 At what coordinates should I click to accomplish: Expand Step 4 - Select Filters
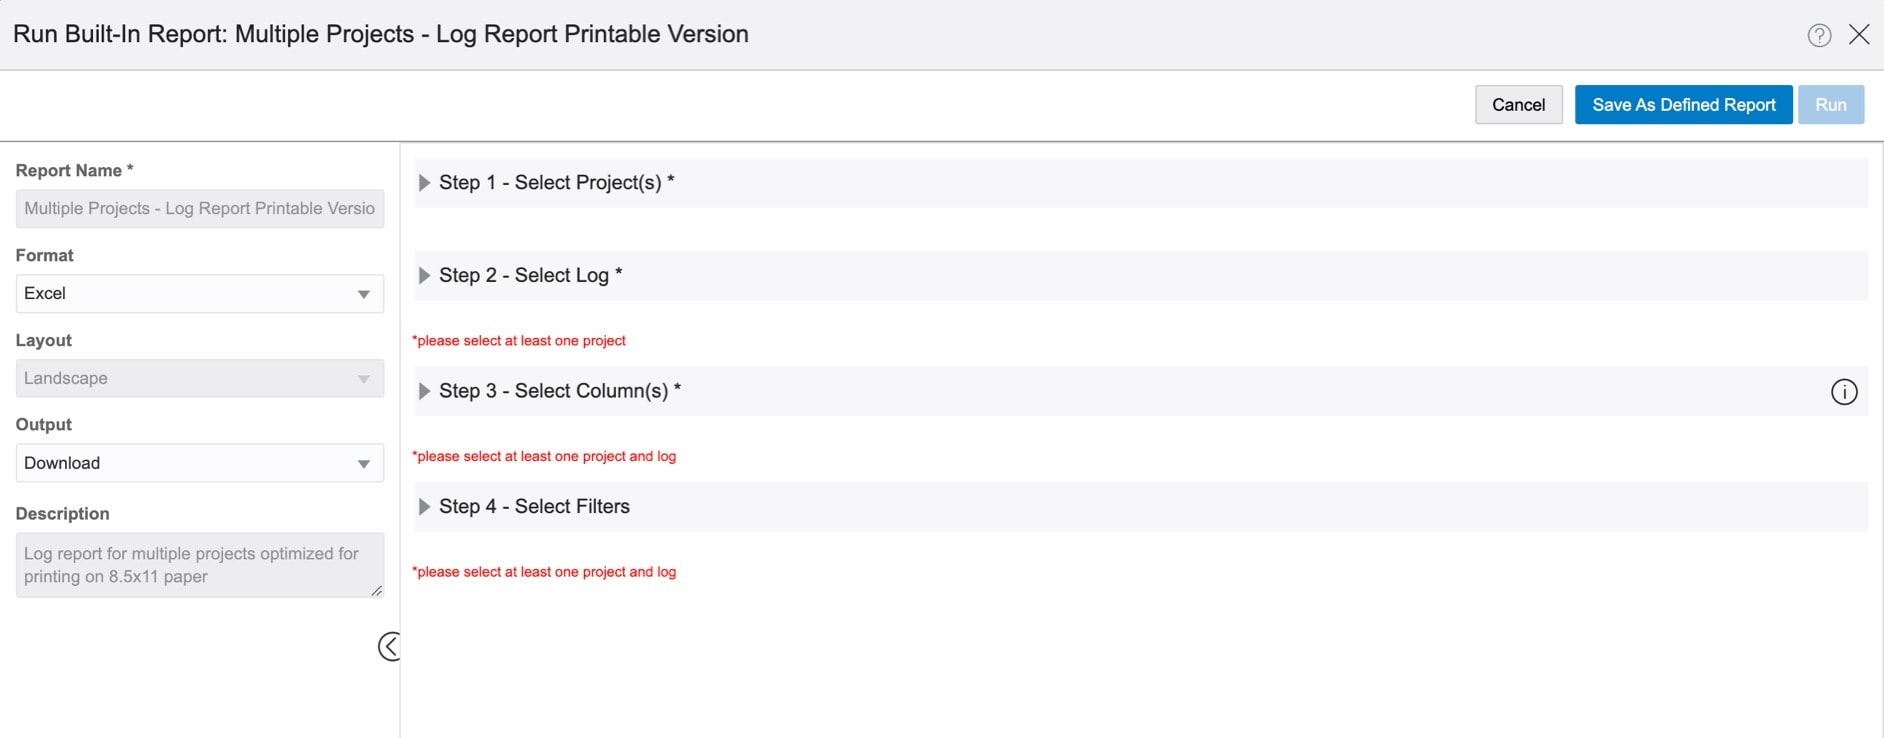[535, 507]
